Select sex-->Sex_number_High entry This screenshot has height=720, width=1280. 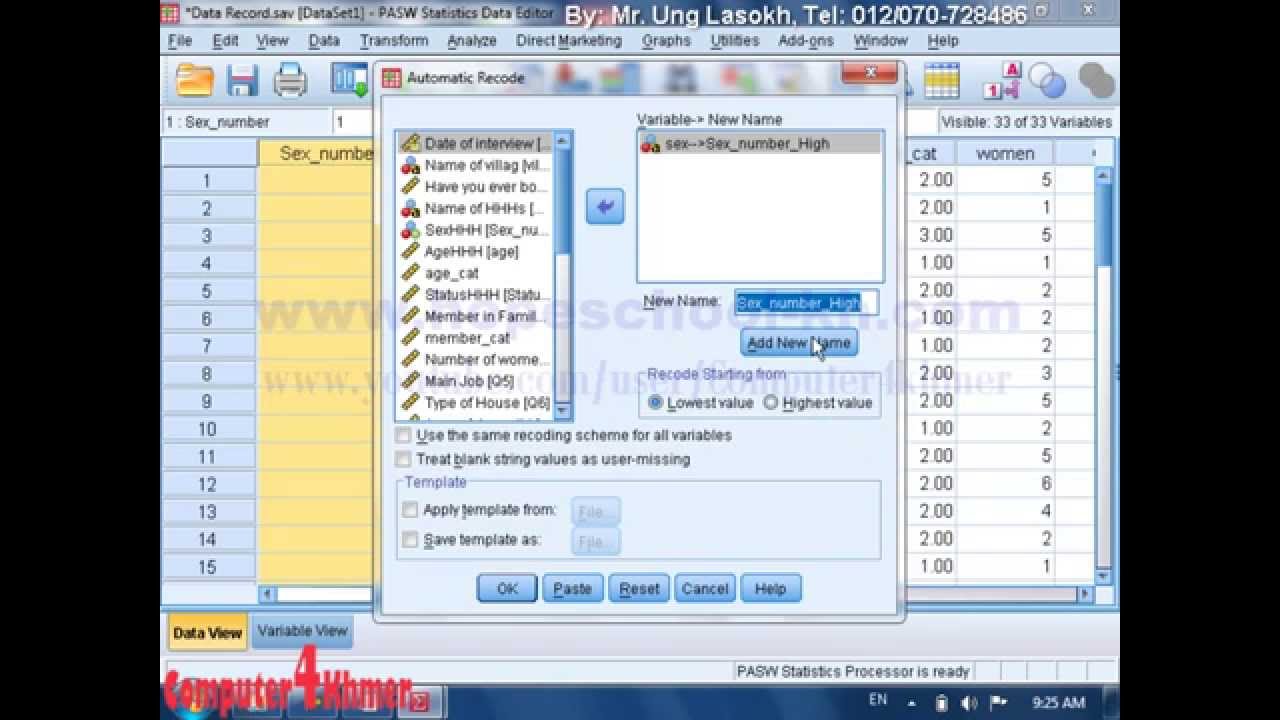click(760, 143)
